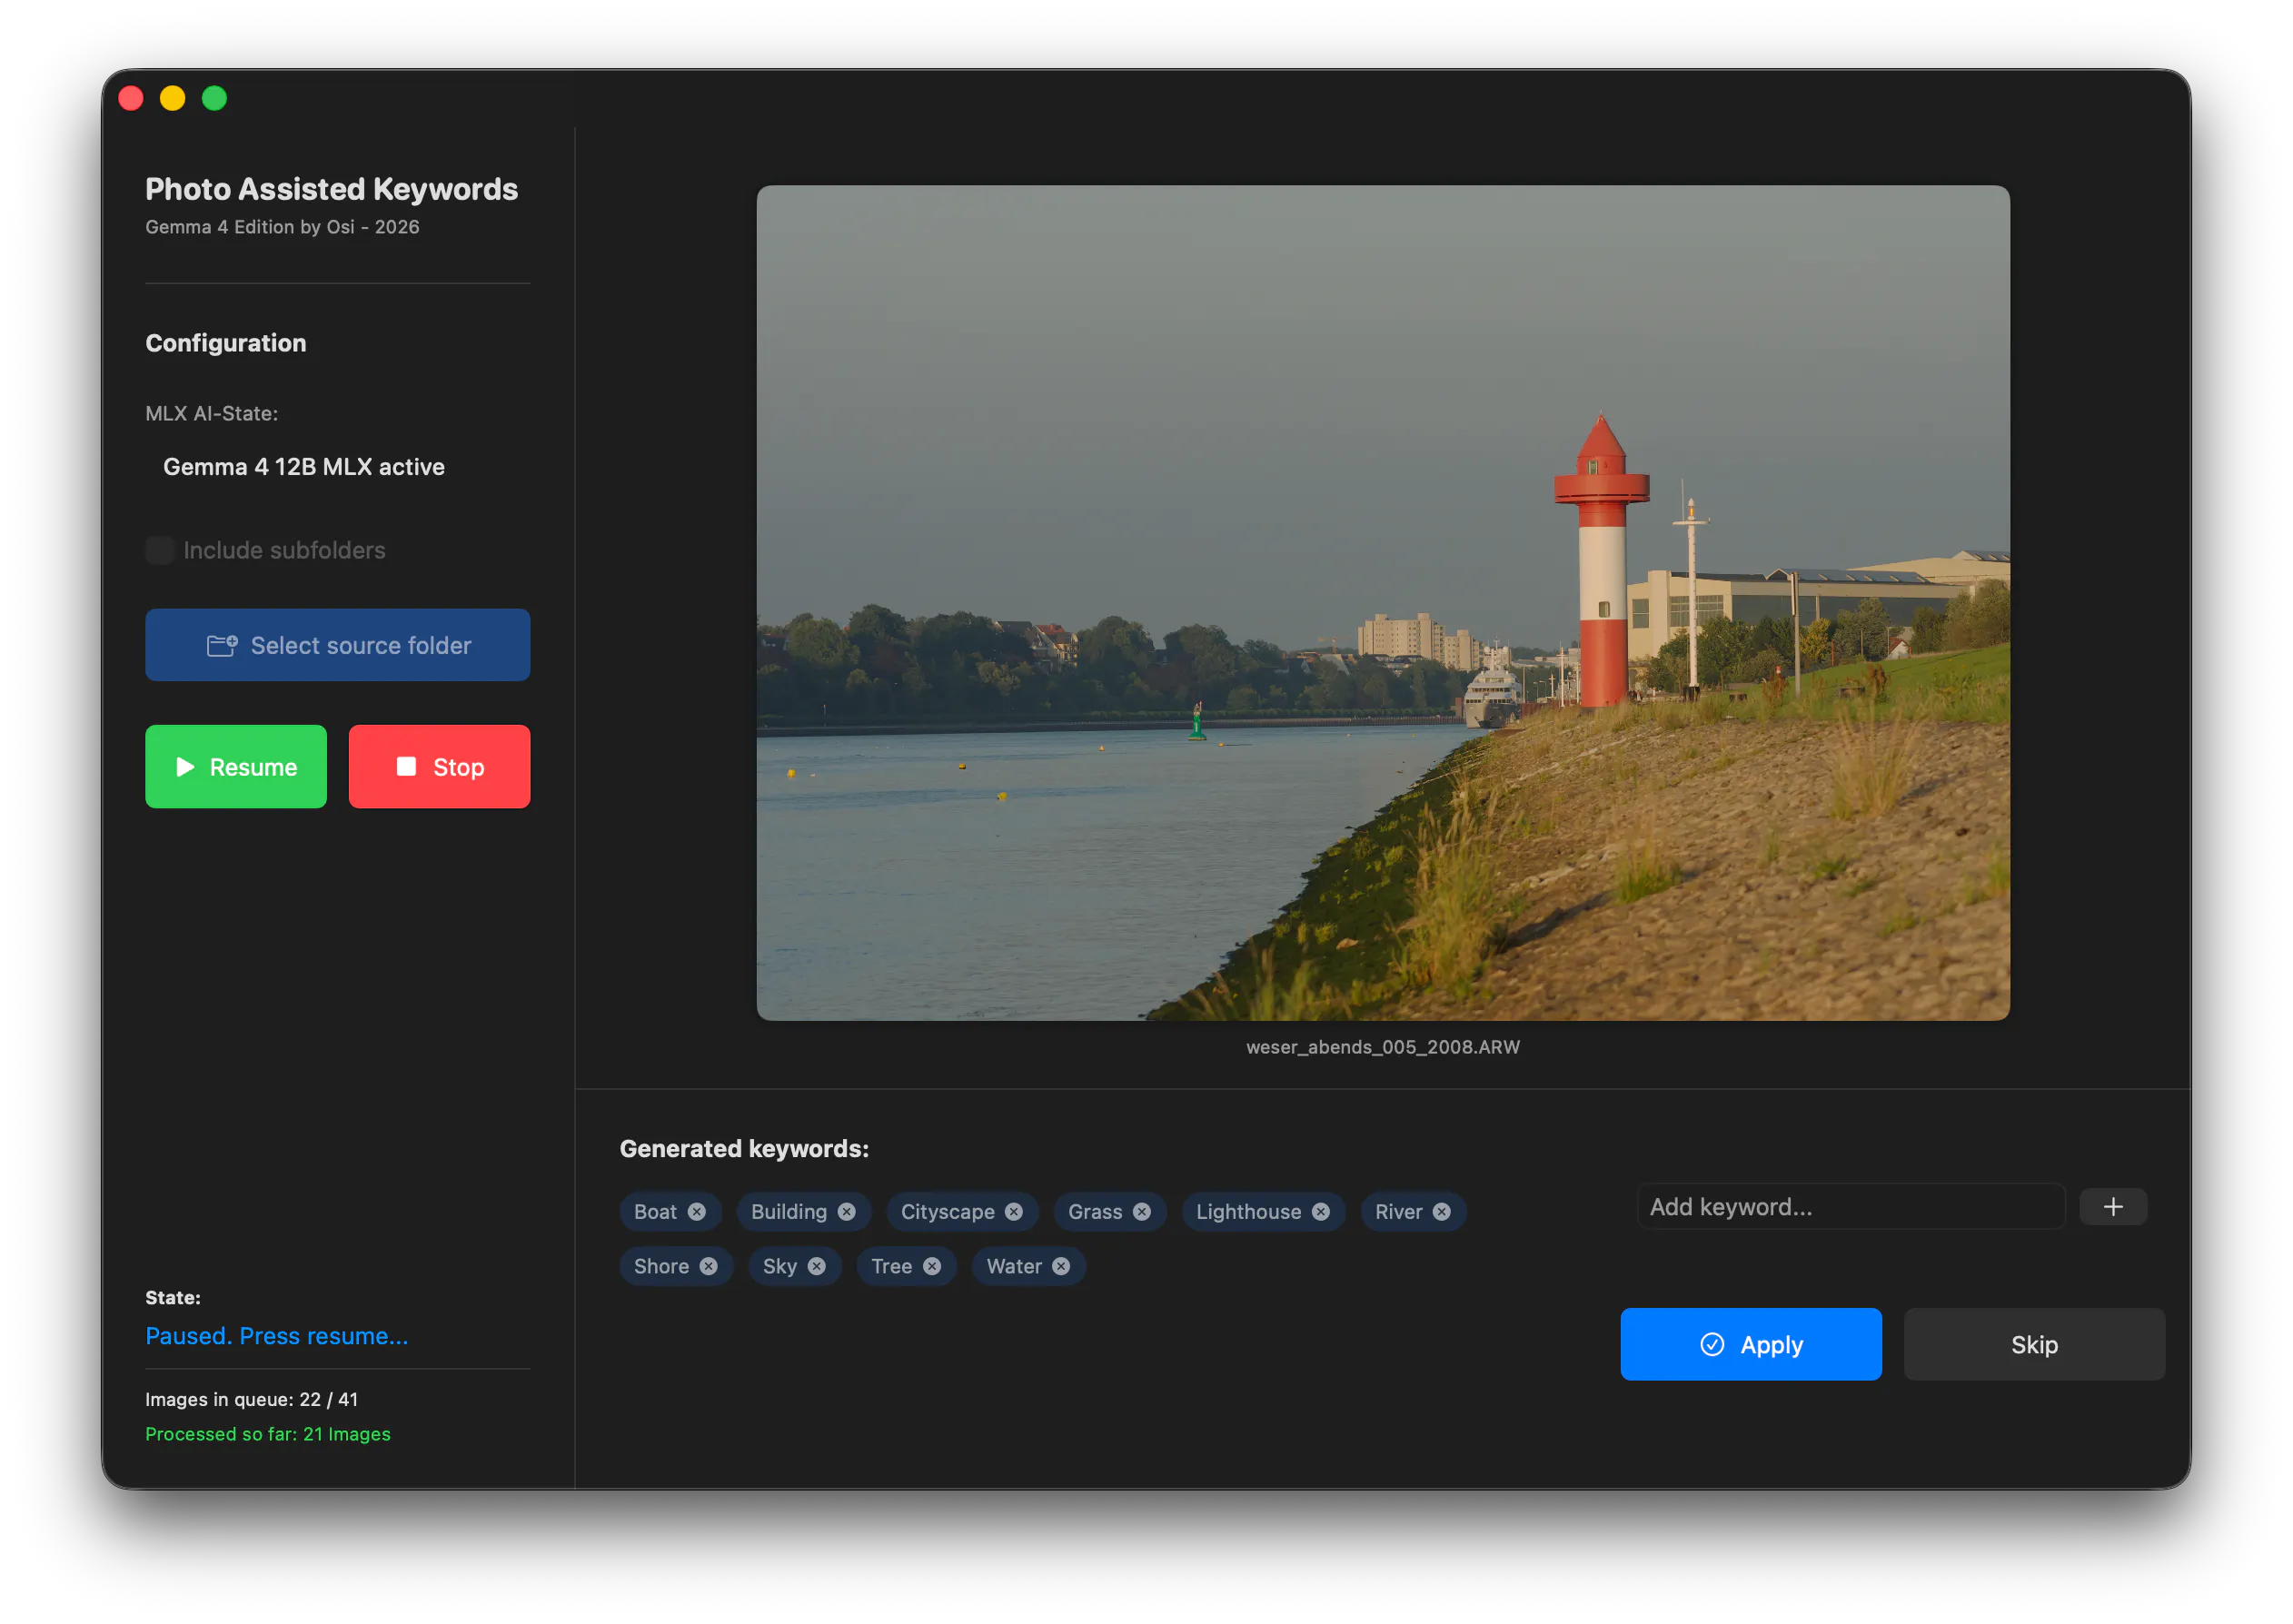Remove the Cityscape keyword tag
The image size is (2293, 1624).
coord(1014,1211)
